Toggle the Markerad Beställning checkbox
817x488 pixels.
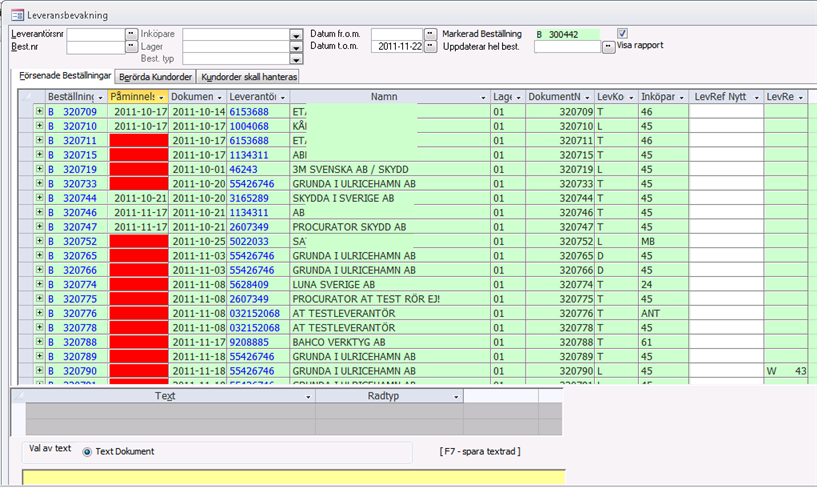(x=622, y=33)
